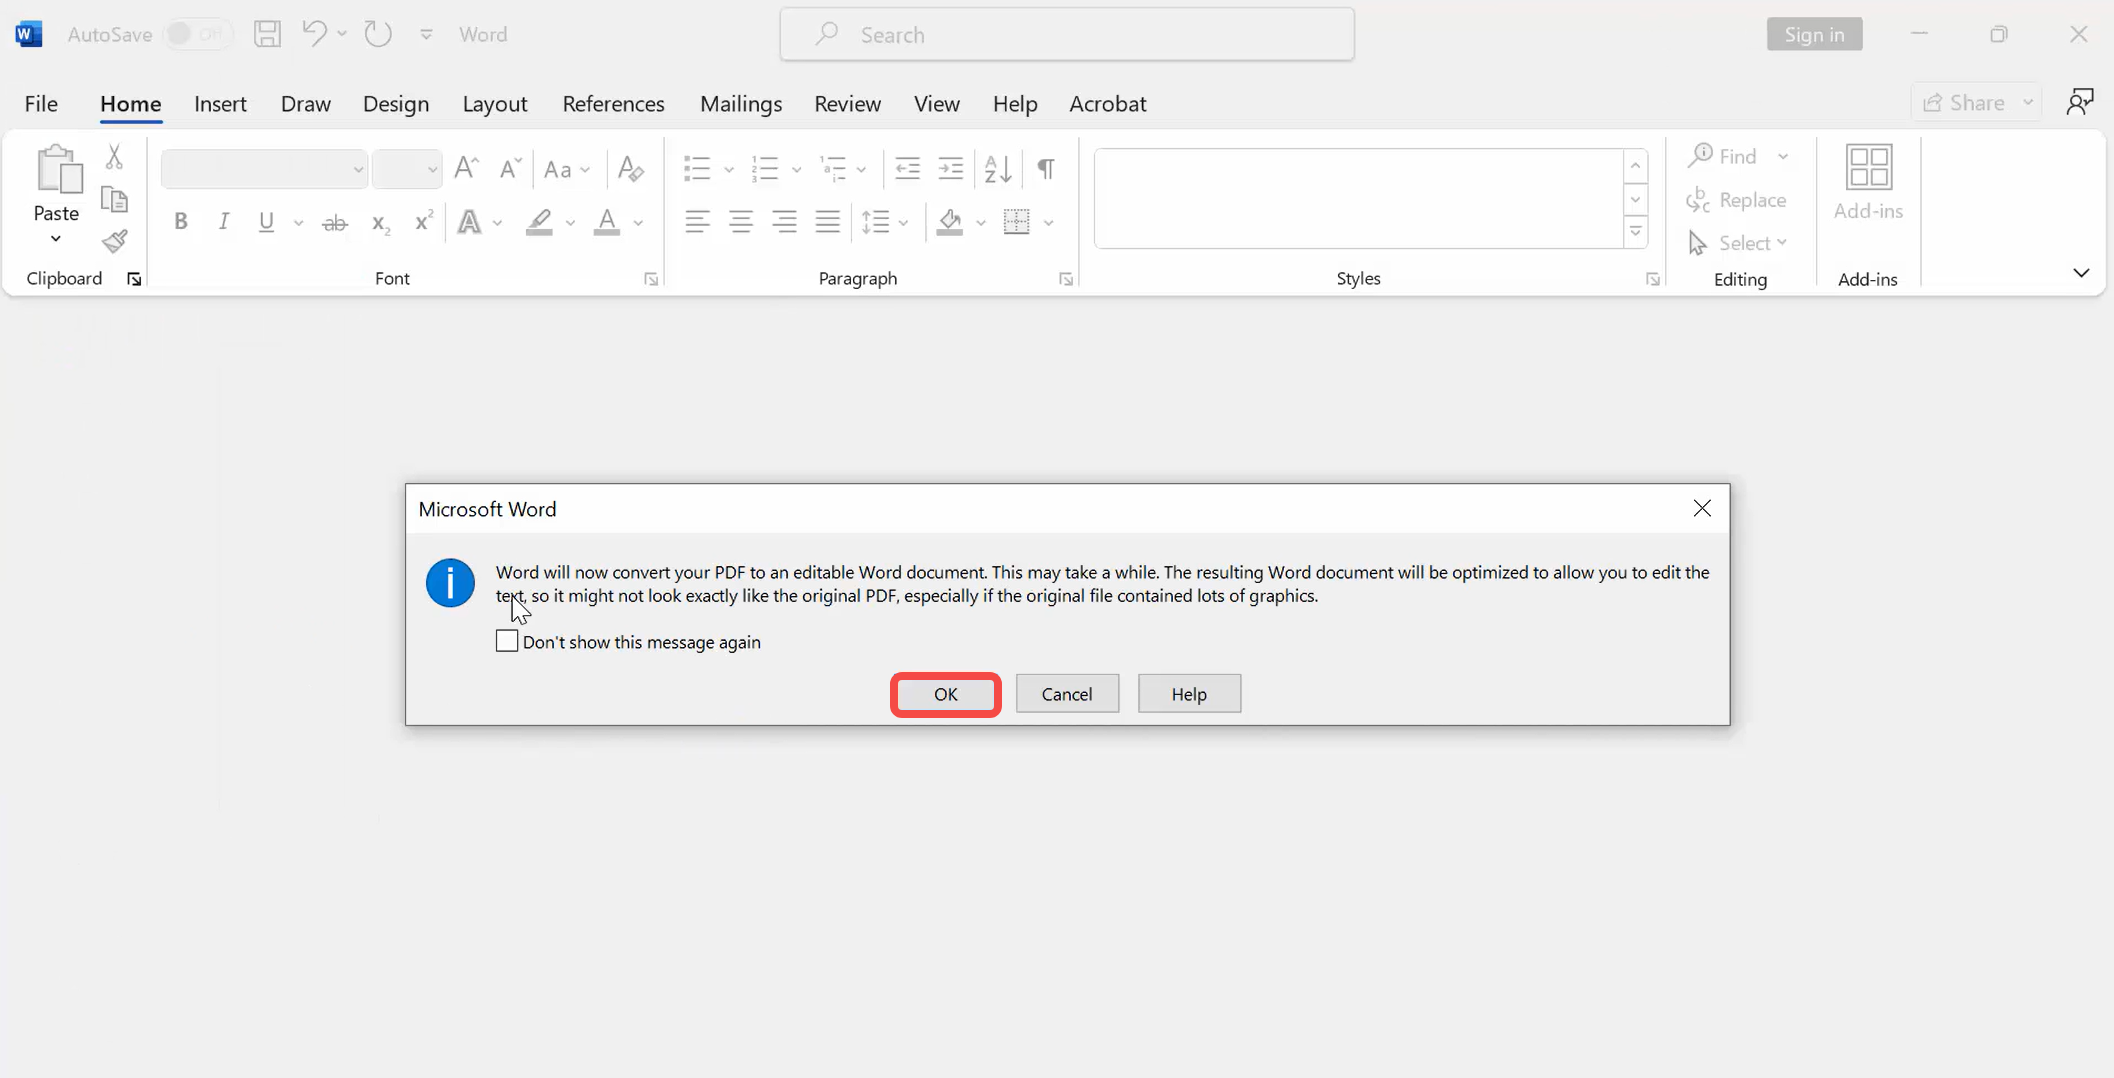Collapse the ribbon with chevron
The width and height of the screenshot is (2114, 1078).
pos(2081,272)
